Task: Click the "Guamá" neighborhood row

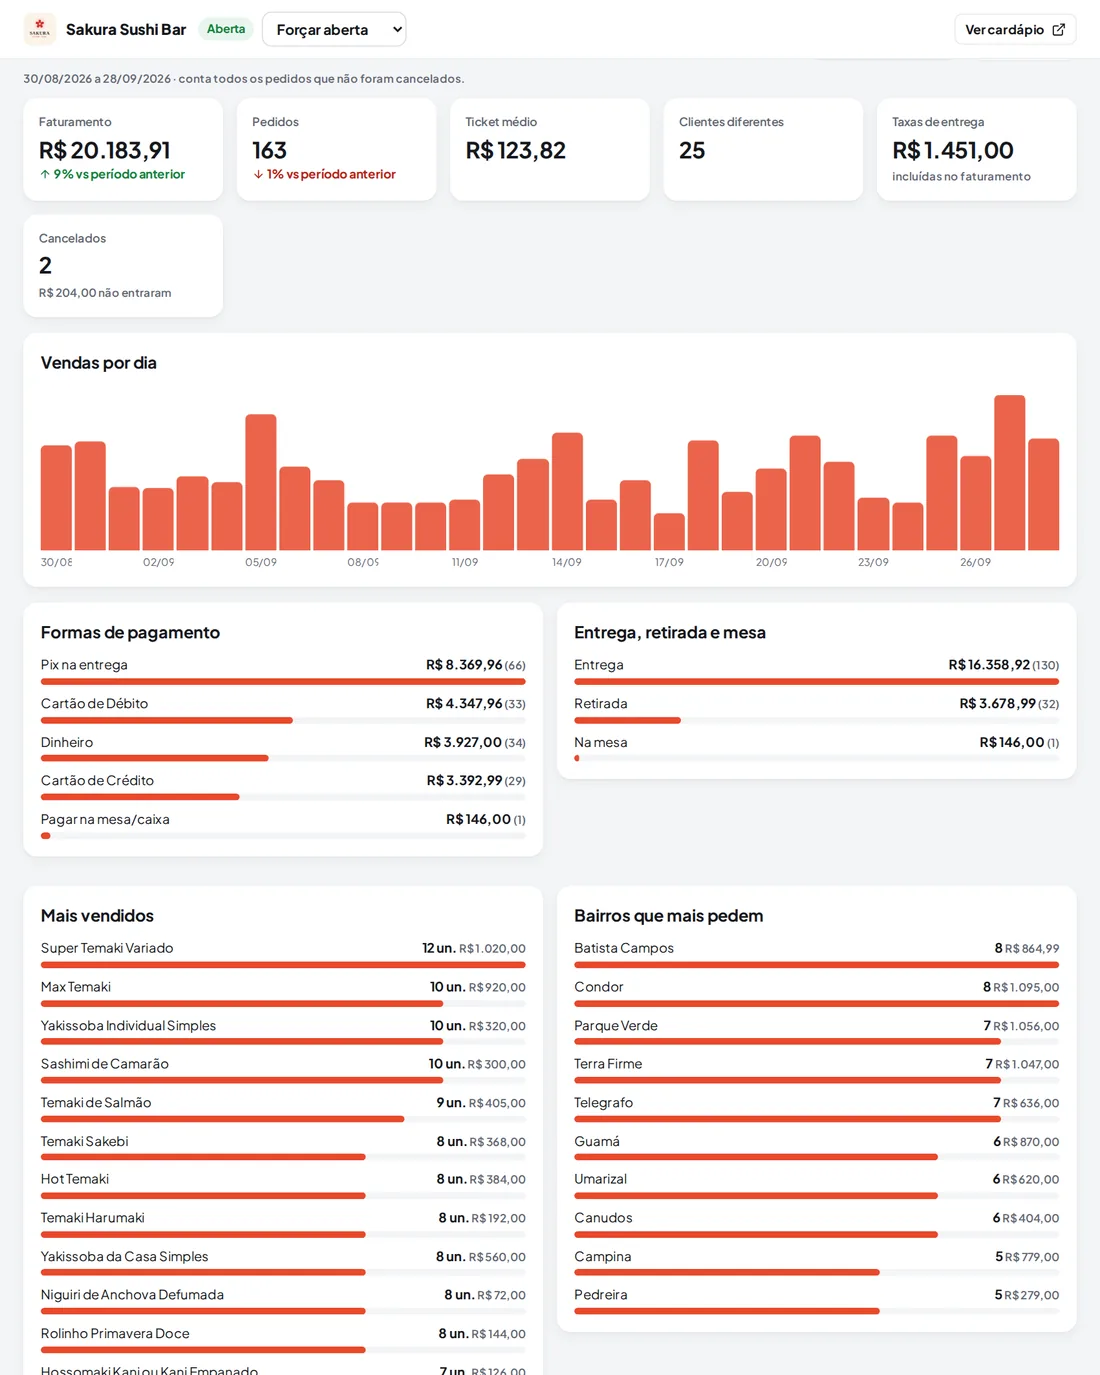Action: (x=816, y=1147)
